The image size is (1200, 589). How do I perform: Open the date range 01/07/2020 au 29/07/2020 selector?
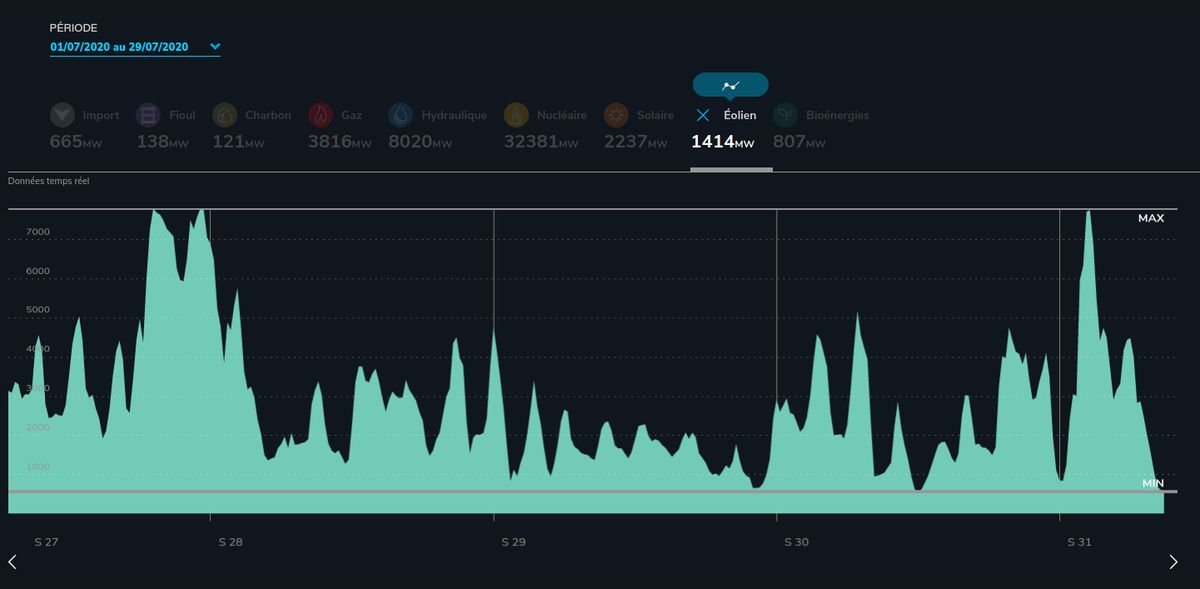tap(119, 47)
